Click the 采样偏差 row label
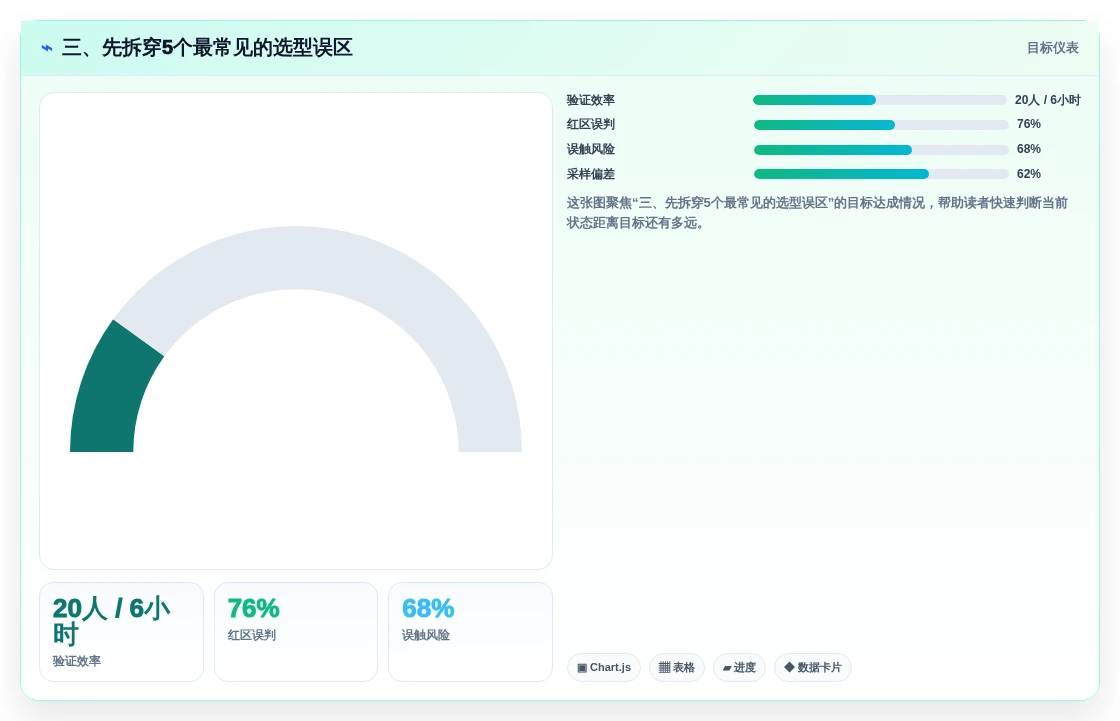This screenshot has height=721, width=1120. 591,174
